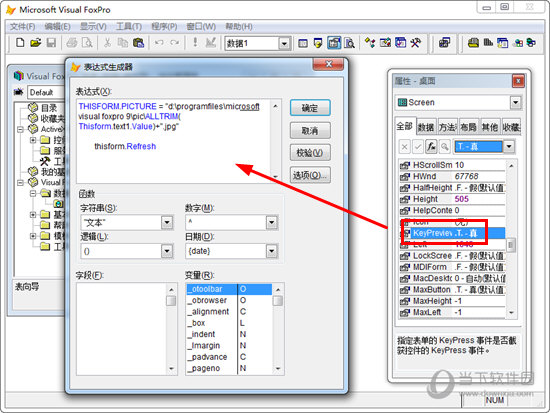This screenshot has height=413, width=550.
Task: Toggle the highlighted Properties Window toolbar icon
Action: click(x=334, y=43)
